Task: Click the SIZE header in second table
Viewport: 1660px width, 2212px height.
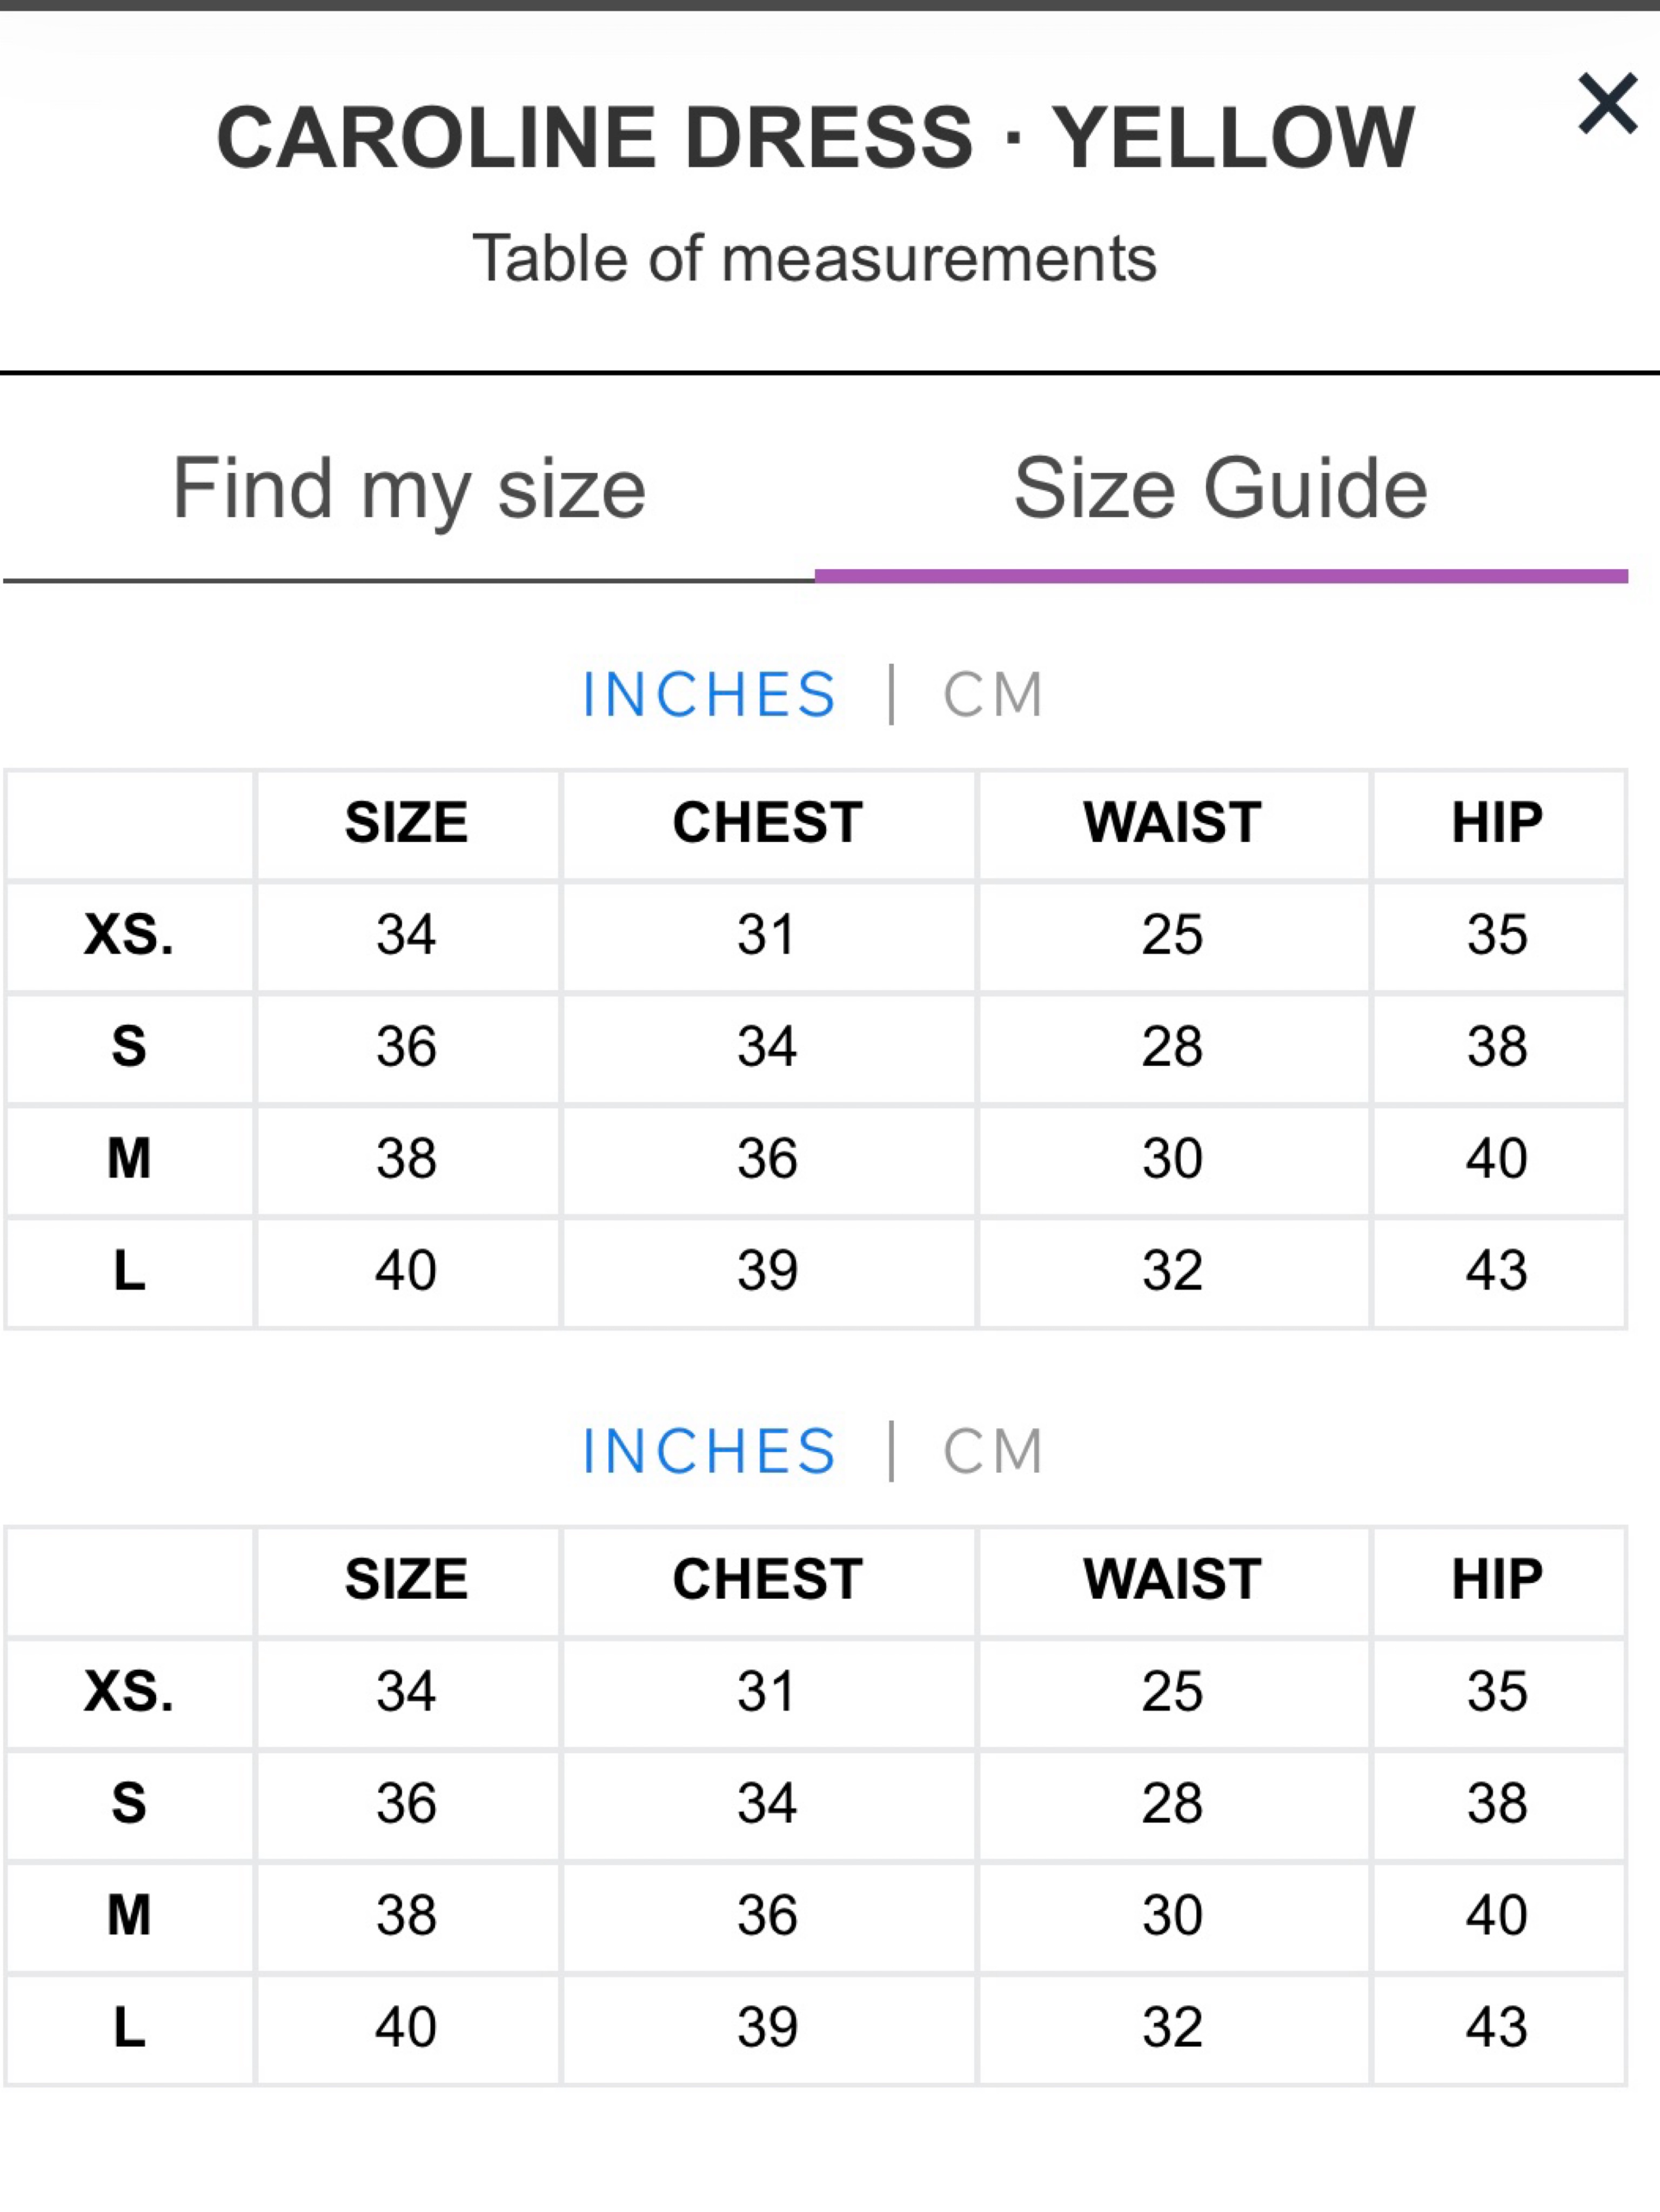Action: coord(407,1580)
